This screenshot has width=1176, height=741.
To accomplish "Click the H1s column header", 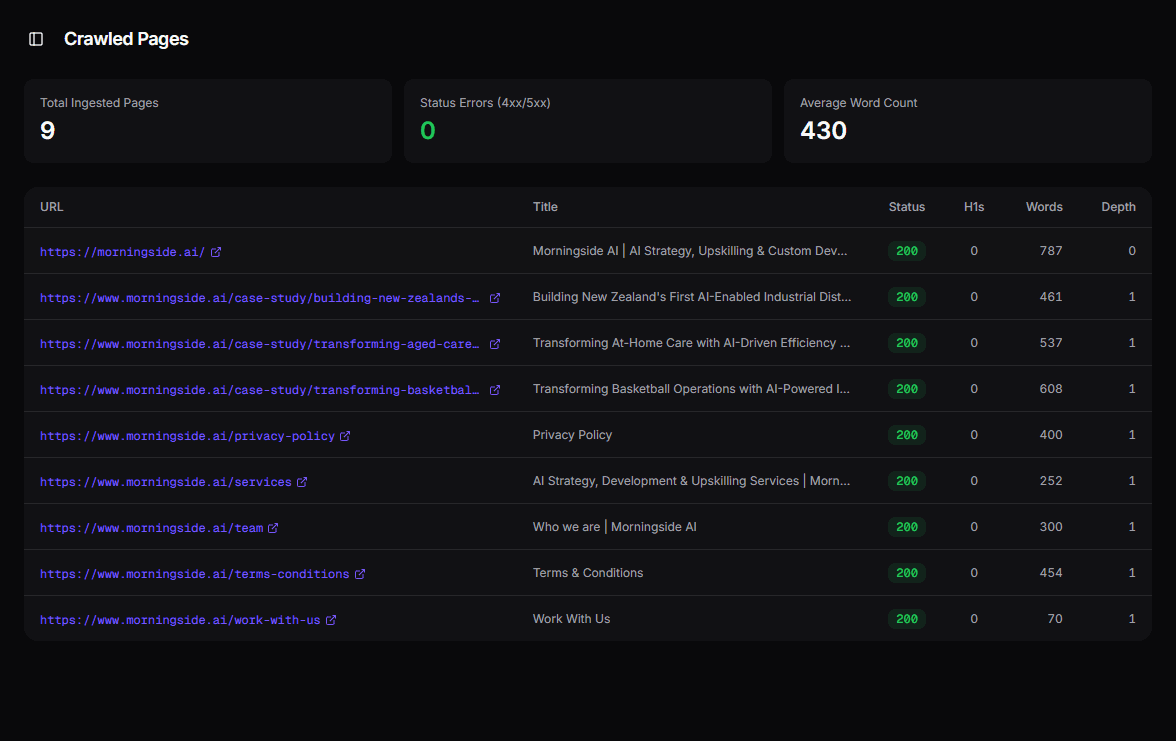I will (974, 207).
